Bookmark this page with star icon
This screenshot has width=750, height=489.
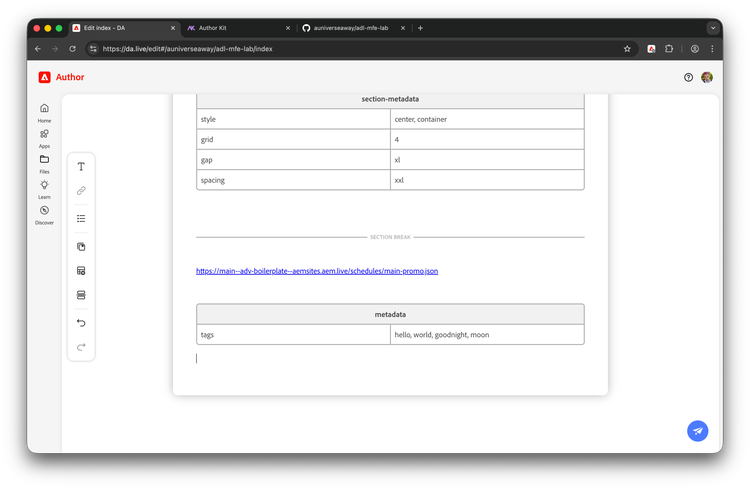point(627,48)
